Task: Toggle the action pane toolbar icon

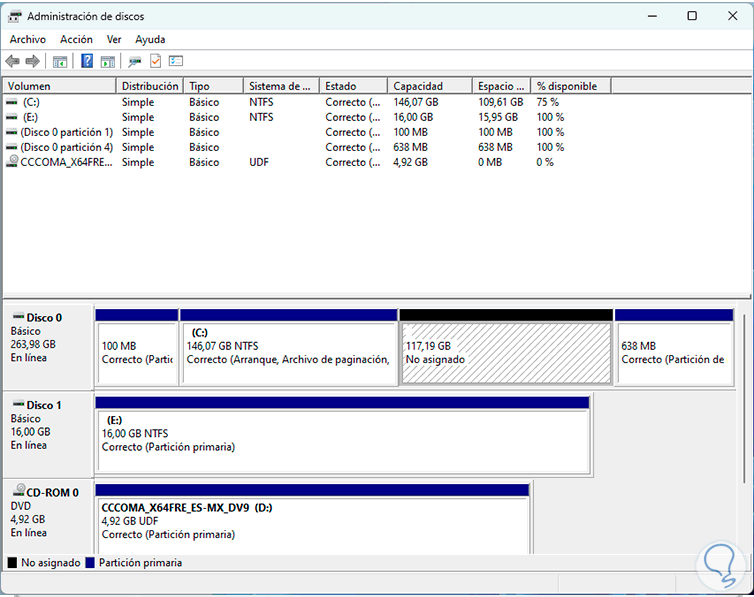Action: [108, 61]
